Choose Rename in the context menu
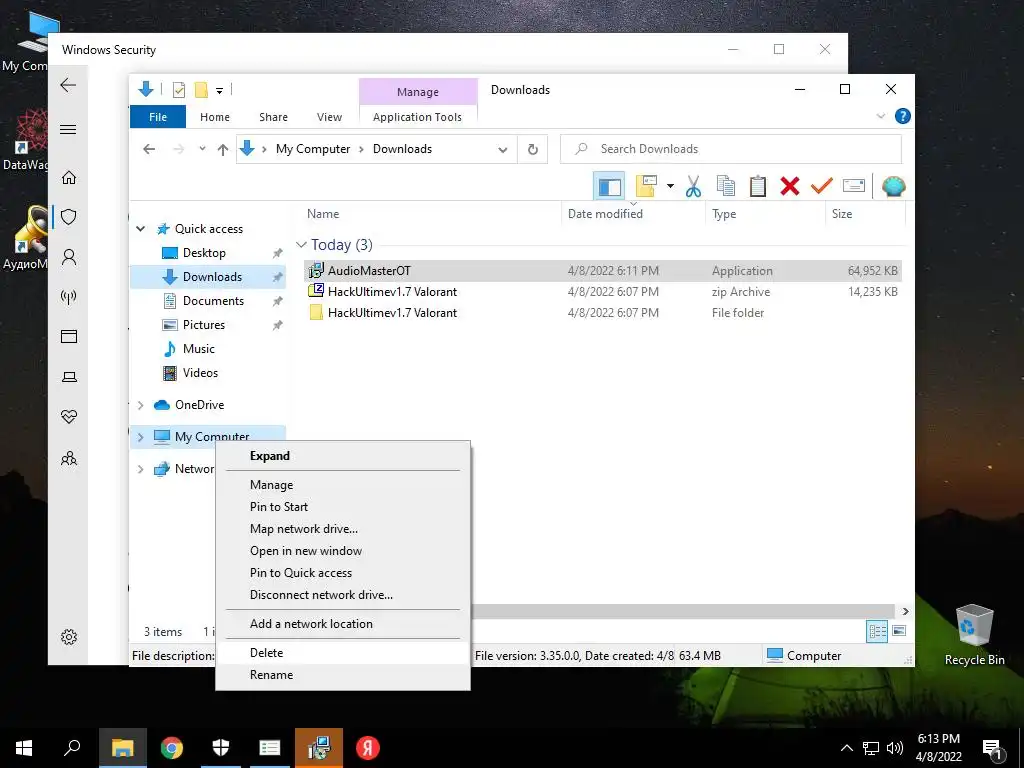The image size is (1024, 768). pos(343,675)
